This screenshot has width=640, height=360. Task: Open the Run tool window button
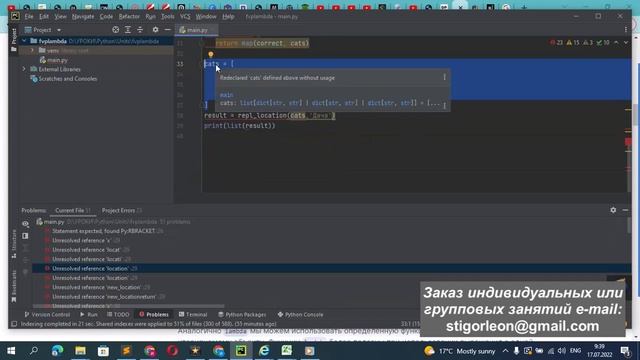pyautogui.click(x=89, y=315)
